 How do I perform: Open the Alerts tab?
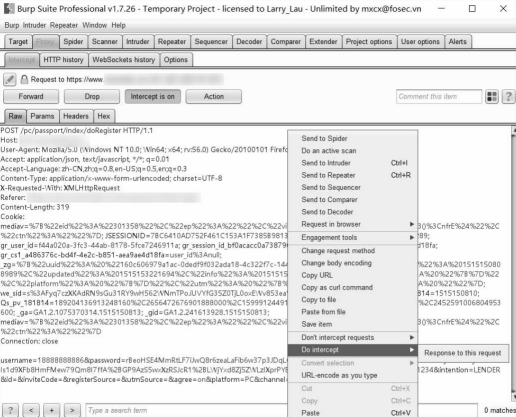point(458,42)
